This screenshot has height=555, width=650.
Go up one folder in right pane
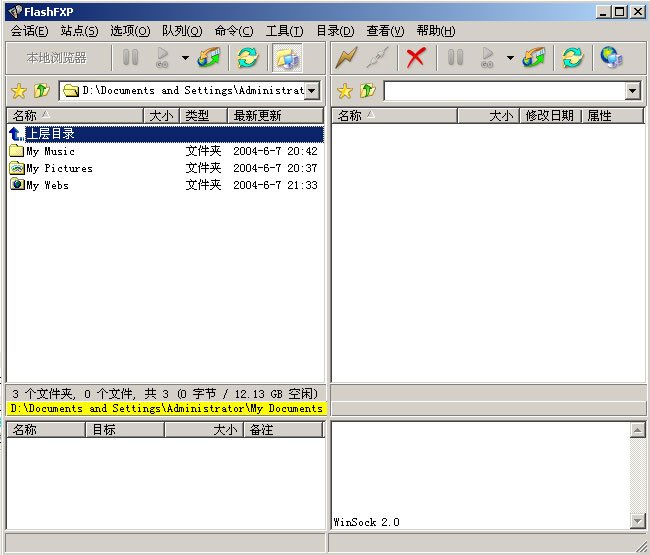point(368,90)
